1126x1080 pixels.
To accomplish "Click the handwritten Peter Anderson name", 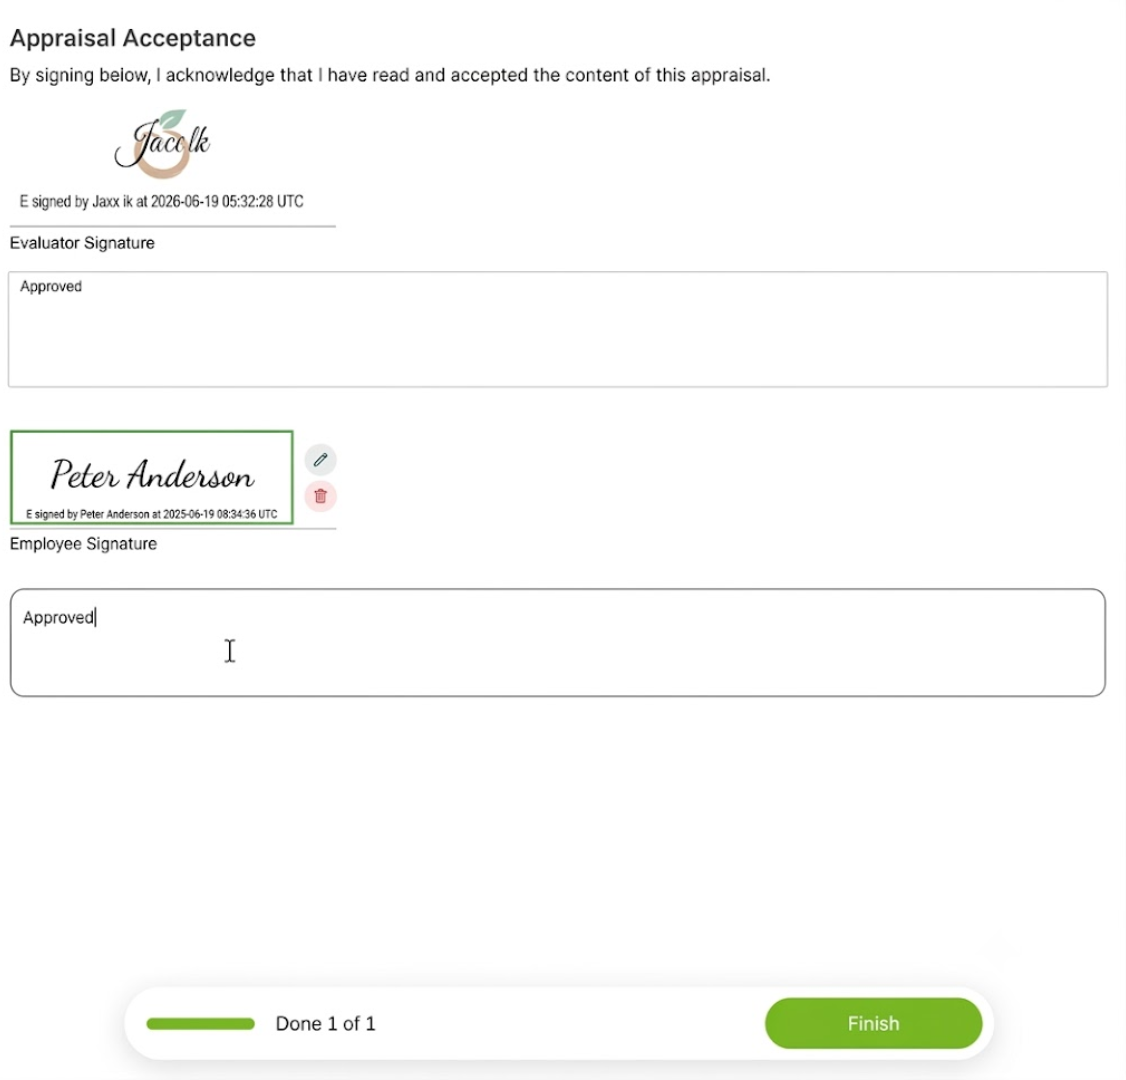I will pyautogui.click(x=152, y=474).
